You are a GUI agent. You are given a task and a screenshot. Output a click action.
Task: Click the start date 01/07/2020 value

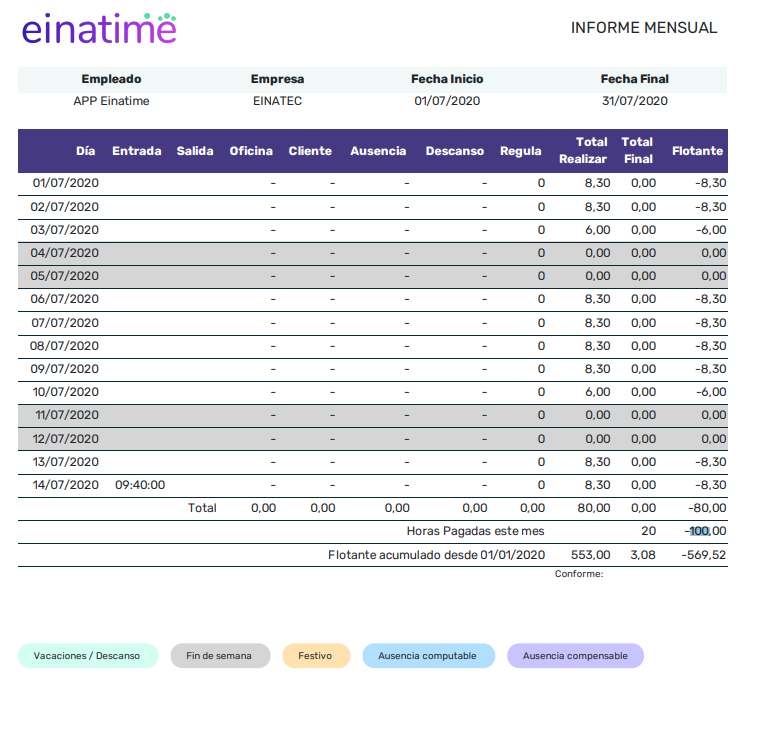tap(447, 101)
